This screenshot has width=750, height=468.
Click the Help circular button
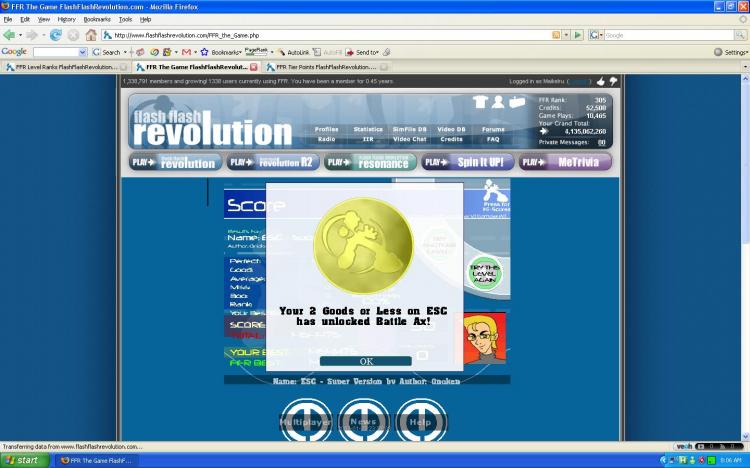(420, 422)
